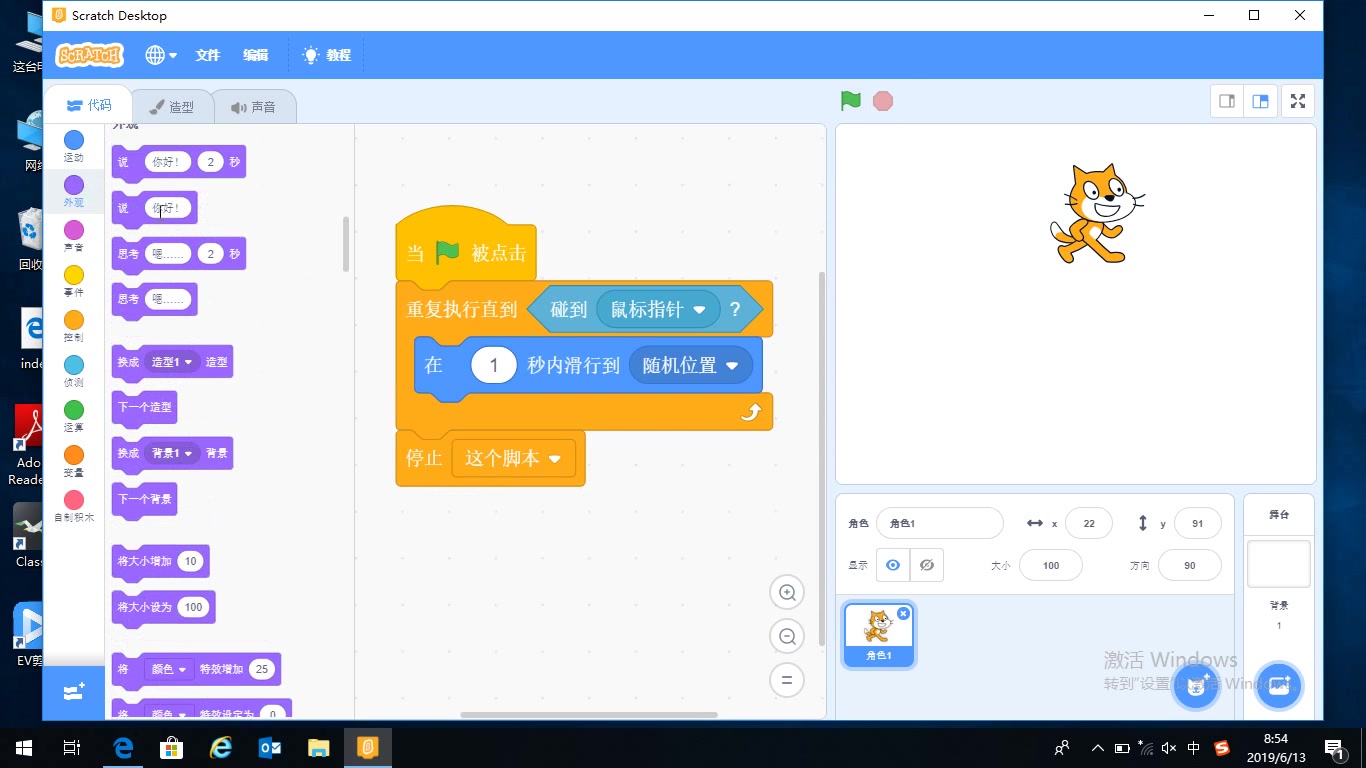This screenshot has width=1366, height=768.
Task: Select the Motion blocks category
Action: (73, 140)
